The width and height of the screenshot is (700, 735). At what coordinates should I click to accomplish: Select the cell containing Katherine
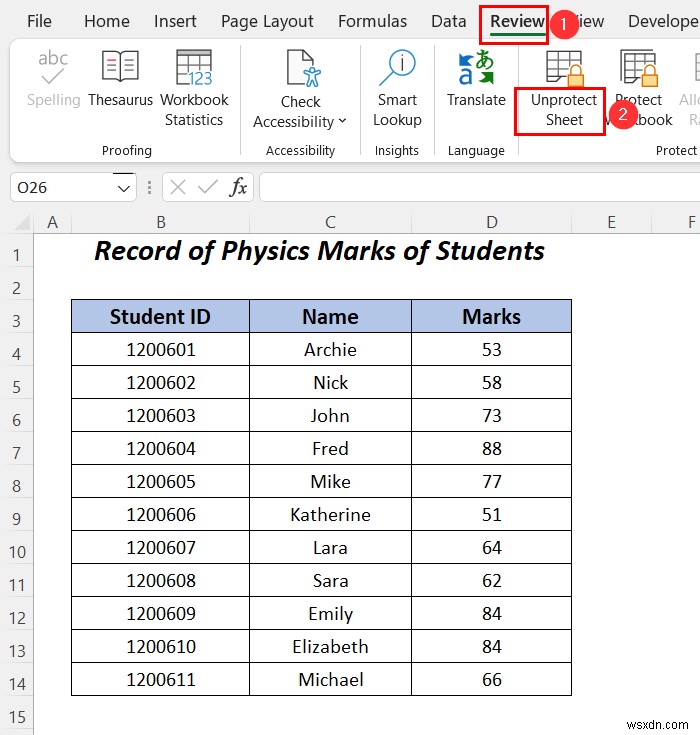click(x=330, y=515)
